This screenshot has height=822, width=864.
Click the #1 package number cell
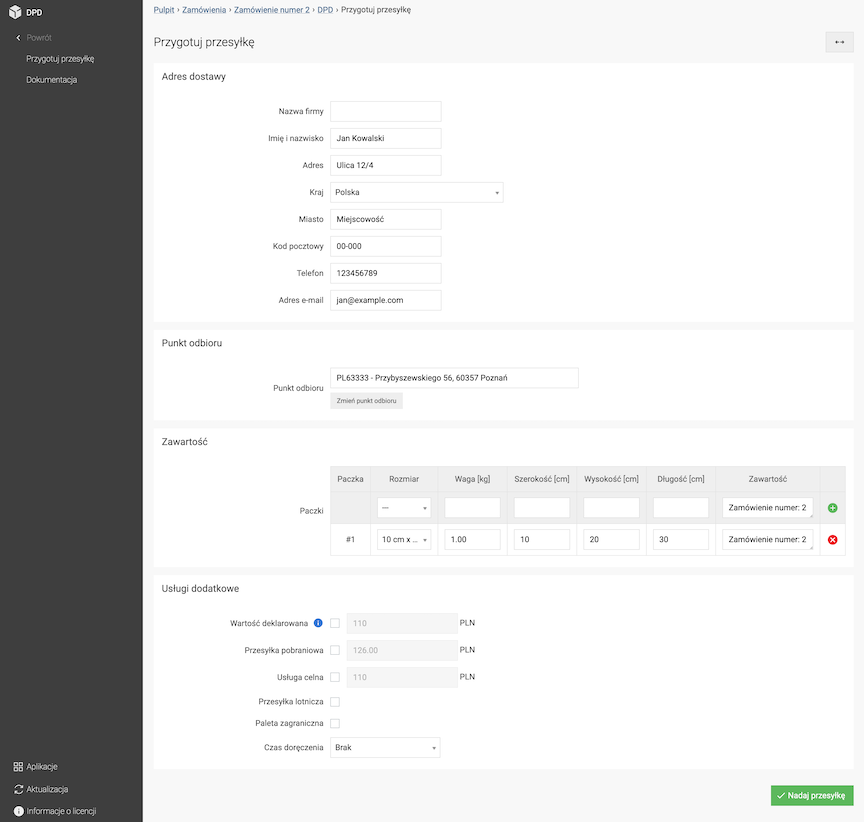click(350, 540)
